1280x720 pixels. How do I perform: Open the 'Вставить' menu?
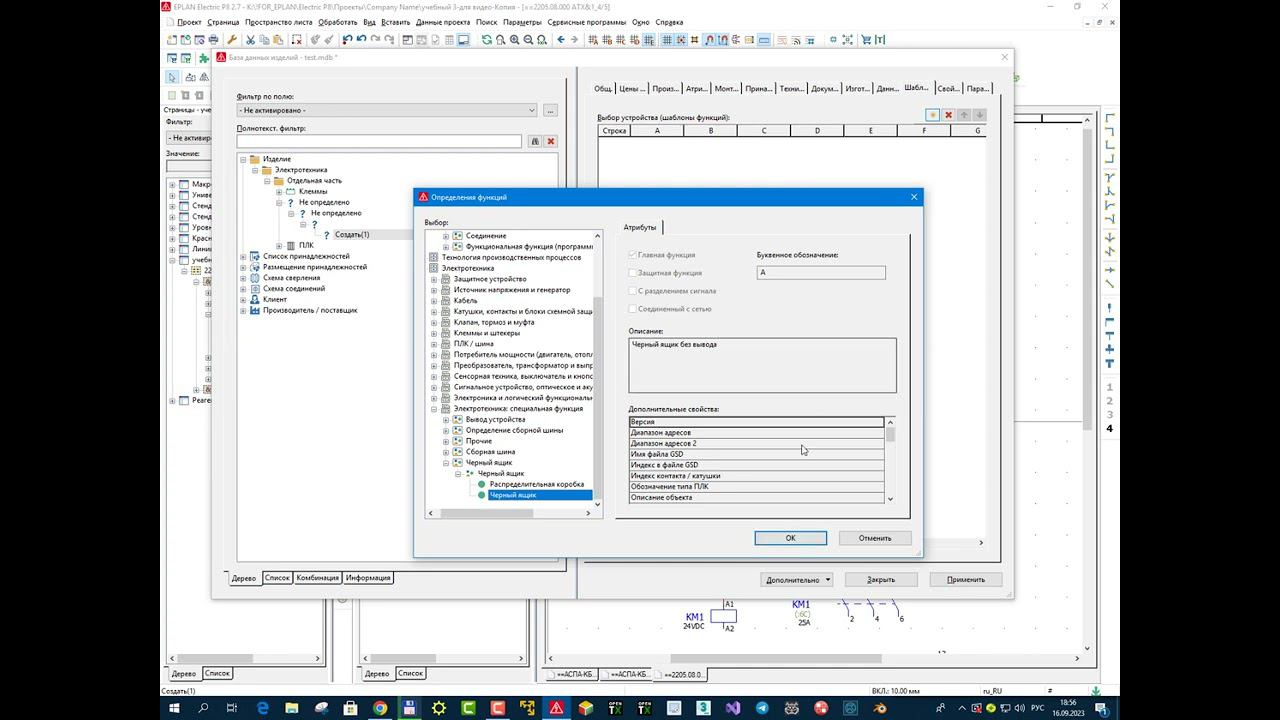(395, 22)
